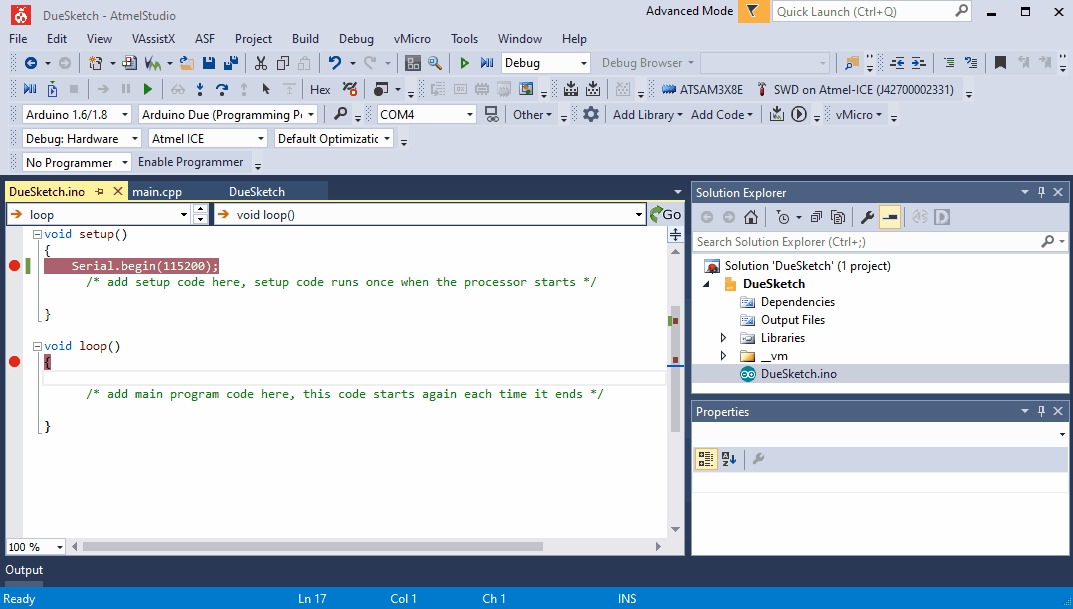This screenshot has width=1073, height=609.
Task: Click the Quick Launch search field
Action: 872,12
